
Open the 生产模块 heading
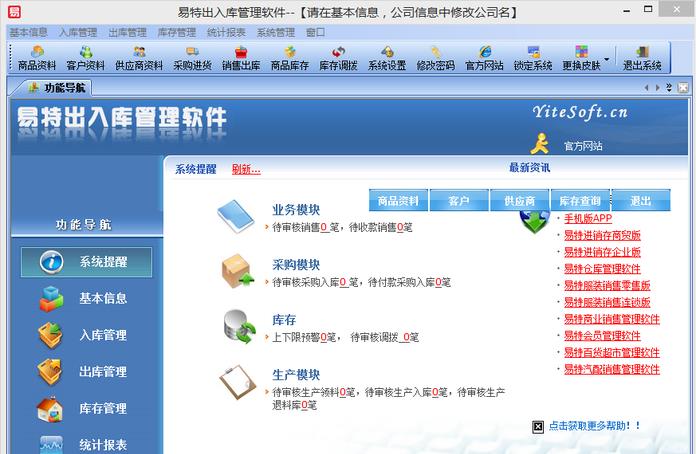(x=296, y=375)
